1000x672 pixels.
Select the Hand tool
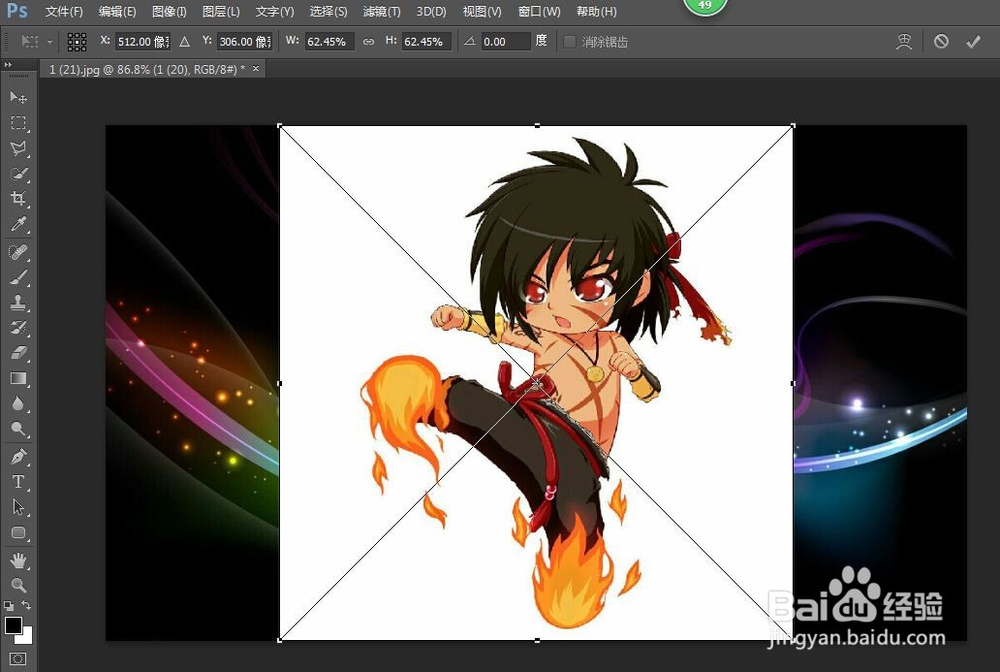coord(18,560)
